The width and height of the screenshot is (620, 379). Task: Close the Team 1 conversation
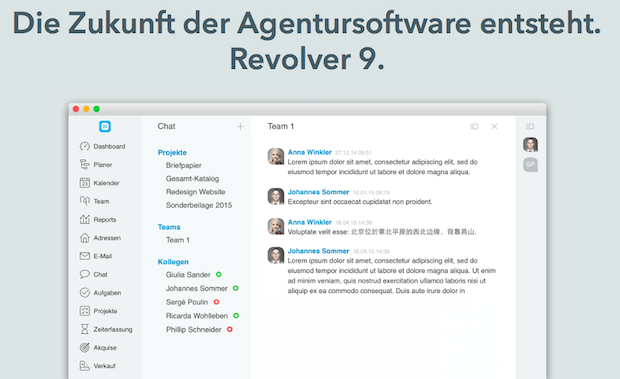[494, 126]
